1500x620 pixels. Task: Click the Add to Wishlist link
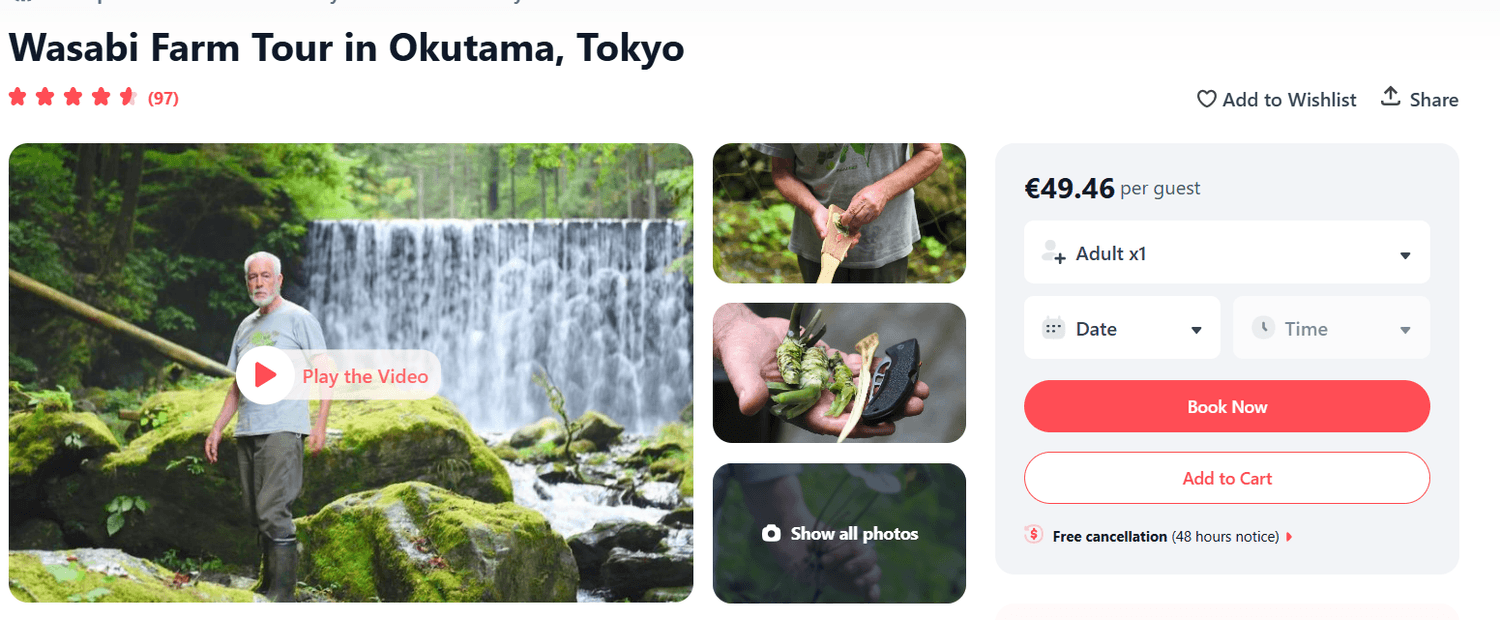1289,99
